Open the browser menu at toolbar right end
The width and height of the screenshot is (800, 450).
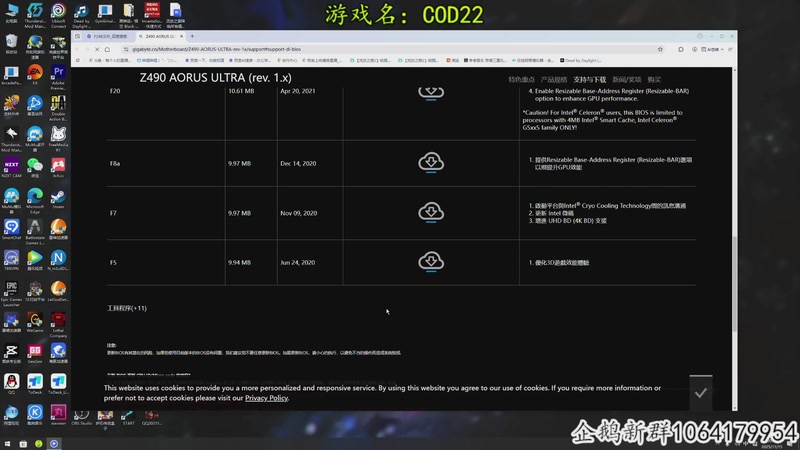(730, 49)
